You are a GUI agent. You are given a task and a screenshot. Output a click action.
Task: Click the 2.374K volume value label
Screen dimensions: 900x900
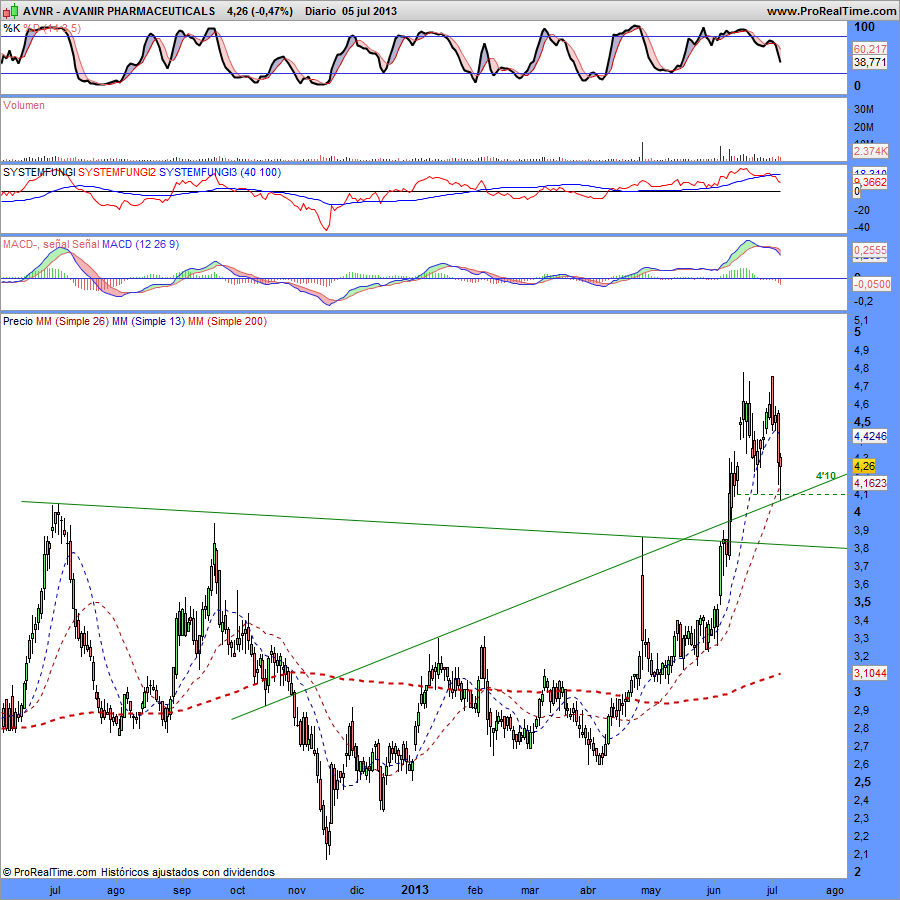(x=870, y=151)
